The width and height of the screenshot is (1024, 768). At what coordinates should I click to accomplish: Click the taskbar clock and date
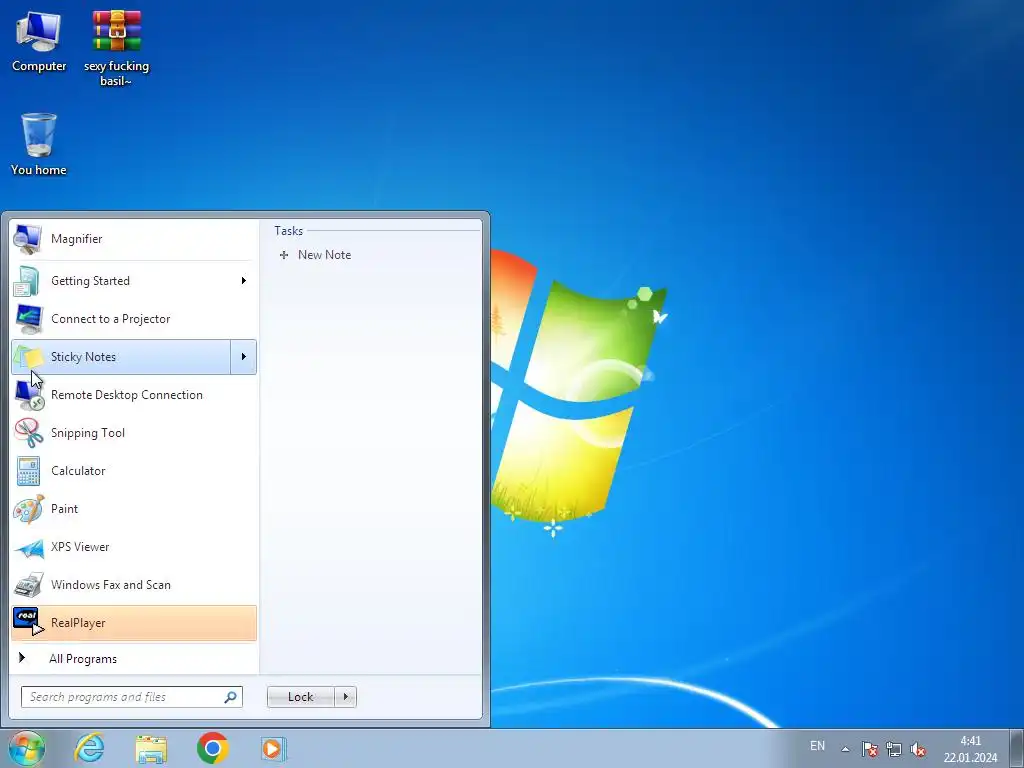pos(970,749)
